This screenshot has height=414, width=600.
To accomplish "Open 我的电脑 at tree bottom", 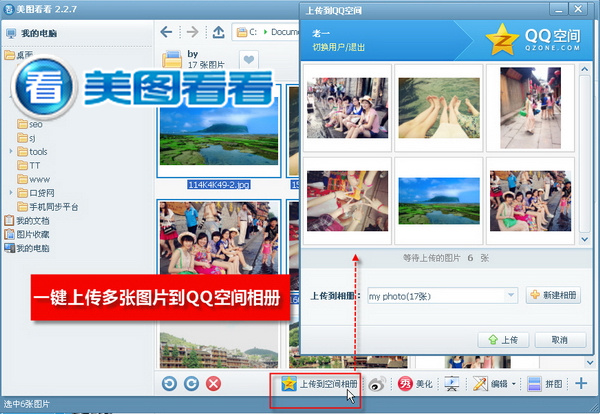I will tap(27, 248).
